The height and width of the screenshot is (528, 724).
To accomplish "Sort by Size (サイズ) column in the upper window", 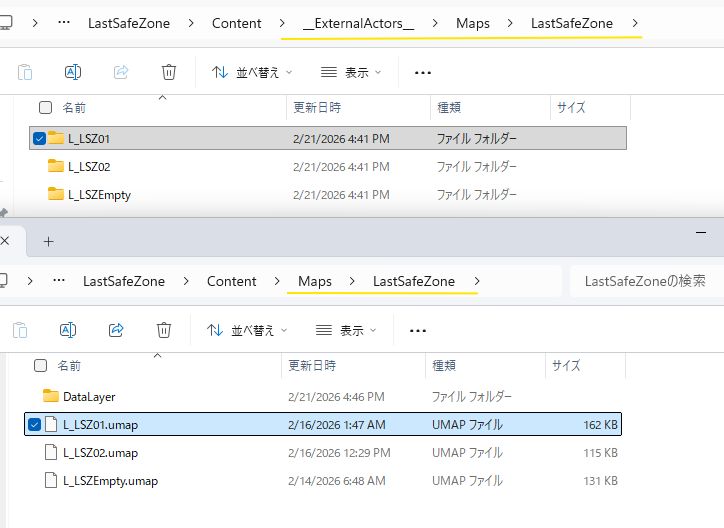I will click(571, 108).
